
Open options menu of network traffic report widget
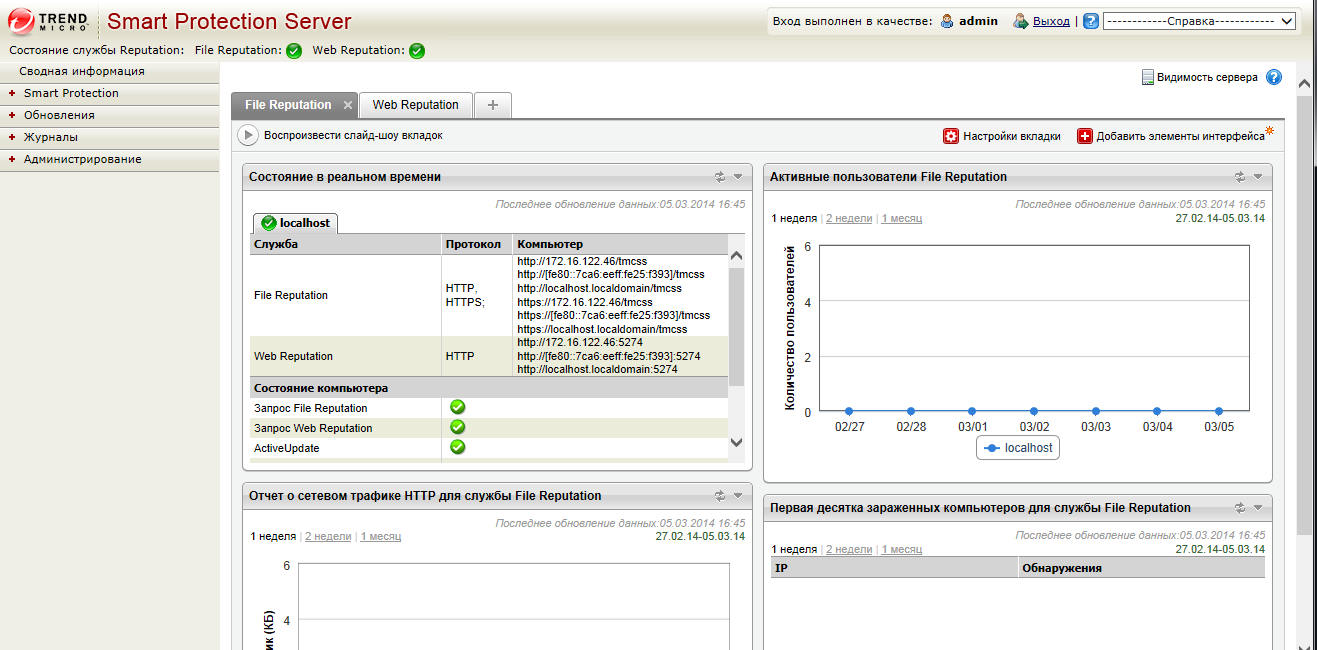tap(738, 495)
